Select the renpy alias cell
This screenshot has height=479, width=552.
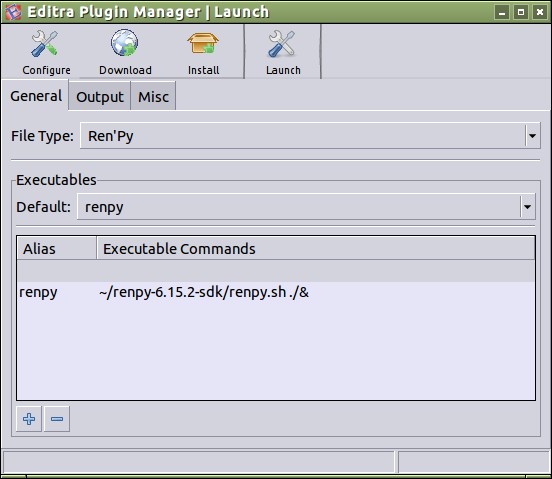coord(38,292)
